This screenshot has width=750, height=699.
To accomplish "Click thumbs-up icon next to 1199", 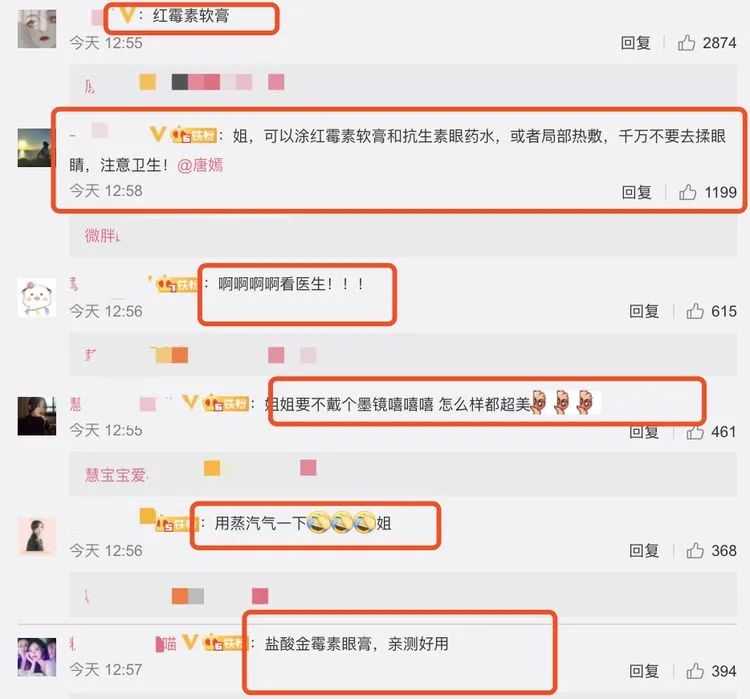I will click(x=687, y=192).
